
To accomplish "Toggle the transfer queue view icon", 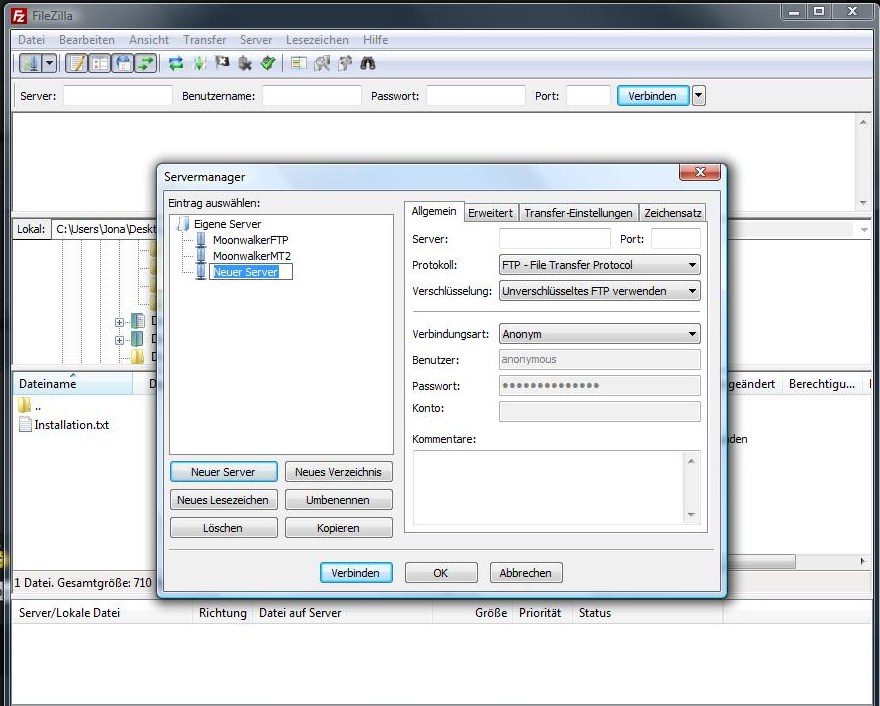I will click(x=146, y=63).
